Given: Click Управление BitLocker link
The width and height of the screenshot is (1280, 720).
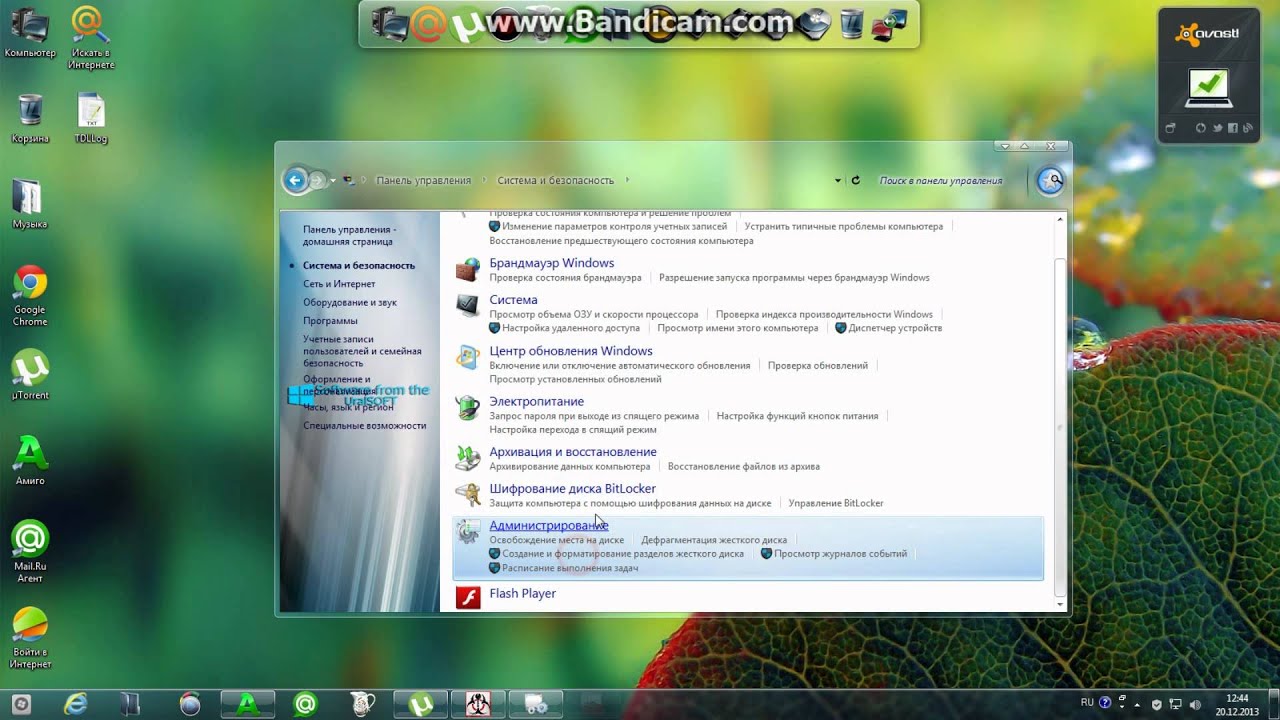Looking at the screenshot, I should 836,503.
